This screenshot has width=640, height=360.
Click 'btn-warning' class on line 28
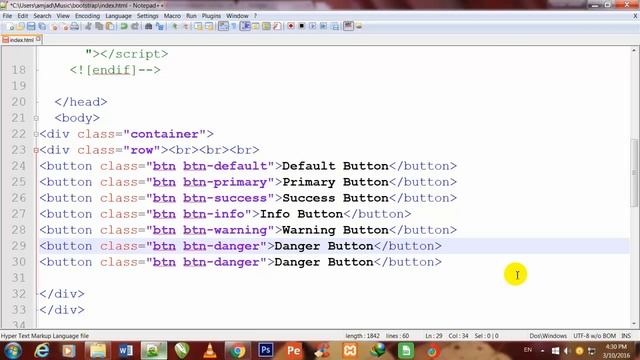(225, 230)
